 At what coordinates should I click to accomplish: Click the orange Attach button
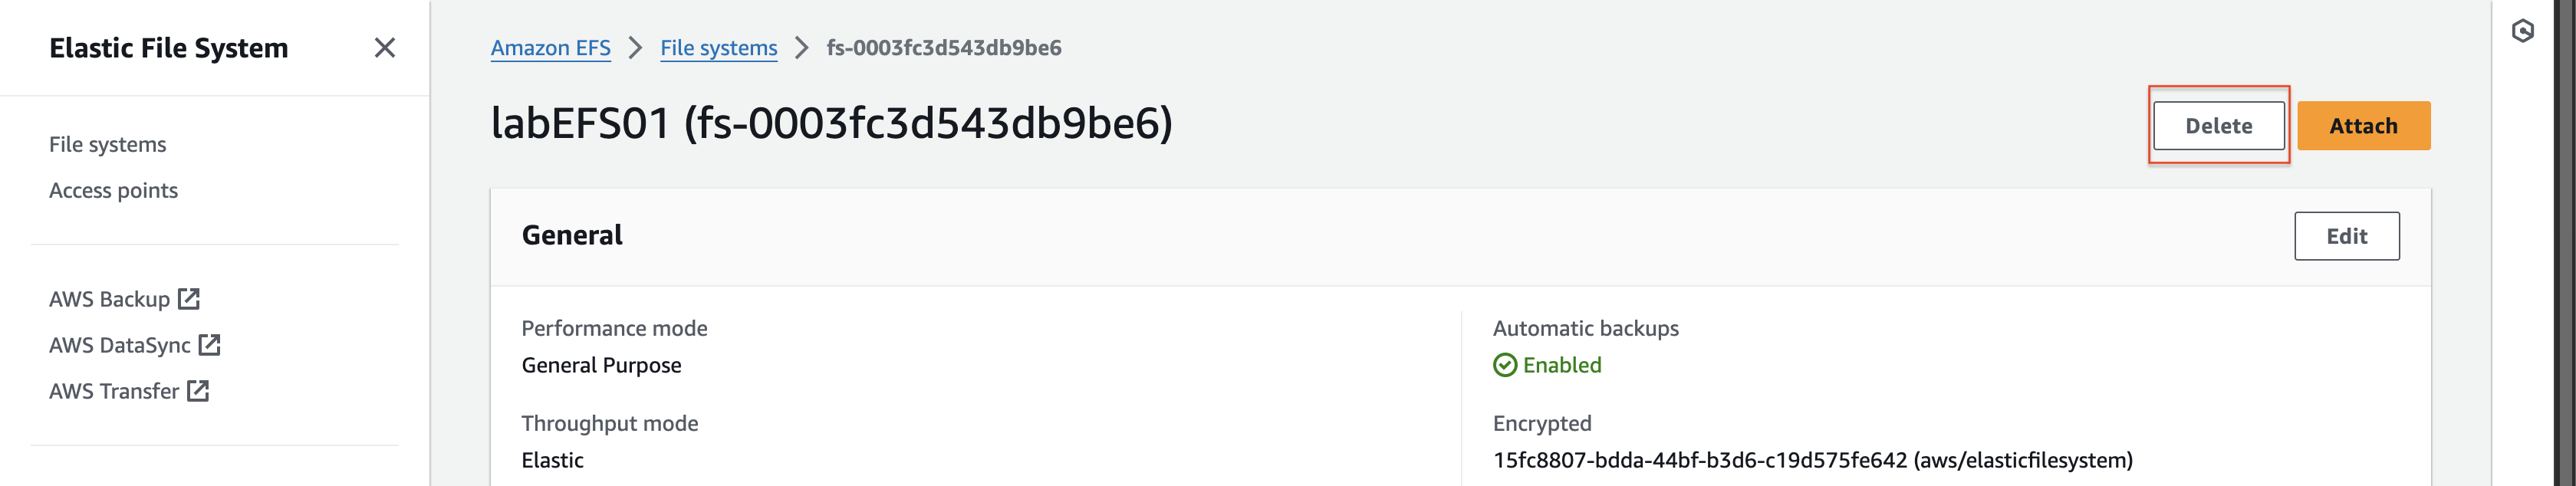point(2363,126)
